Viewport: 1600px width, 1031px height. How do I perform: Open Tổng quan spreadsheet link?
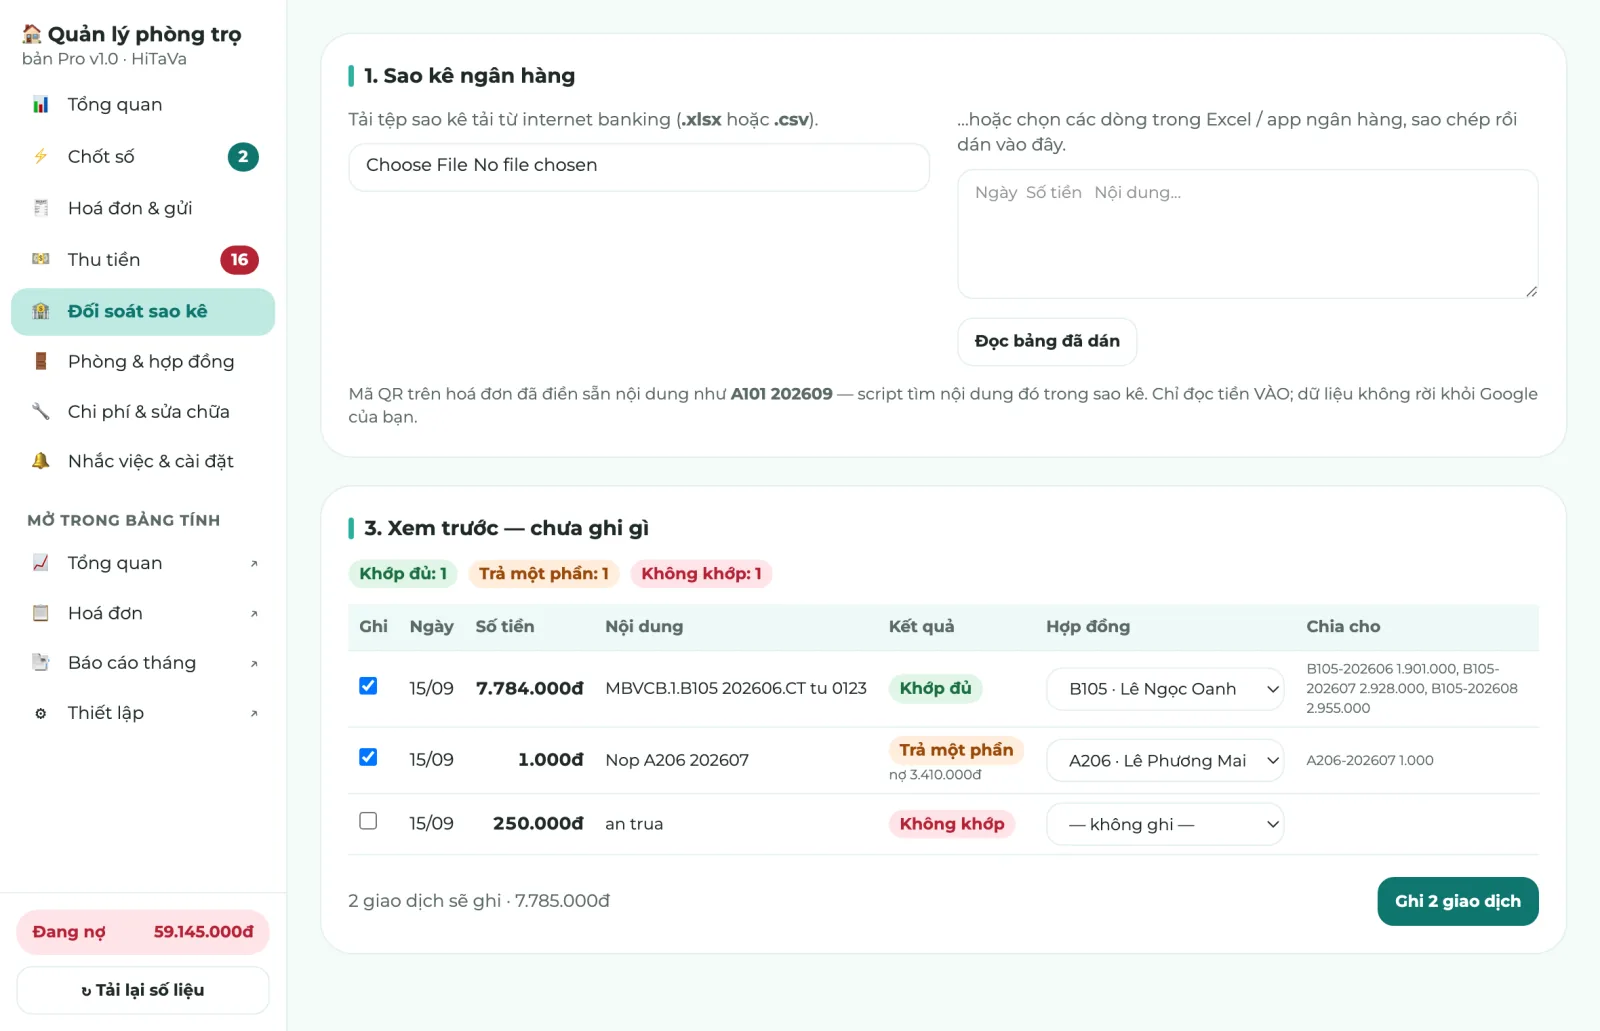(143, 563)
